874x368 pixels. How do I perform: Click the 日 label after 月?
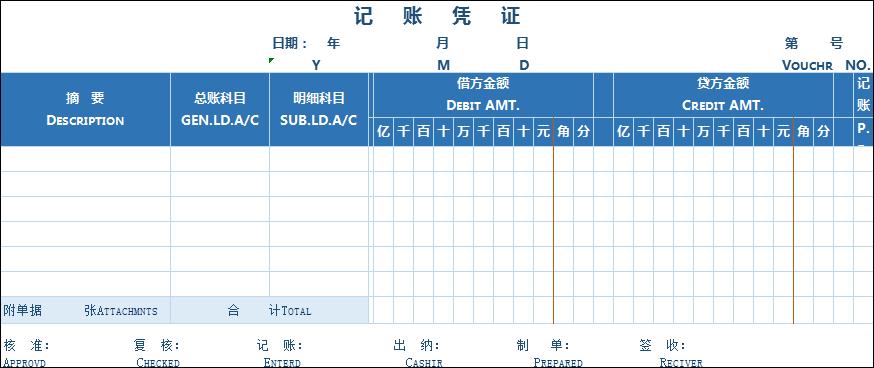click(522, 43)
